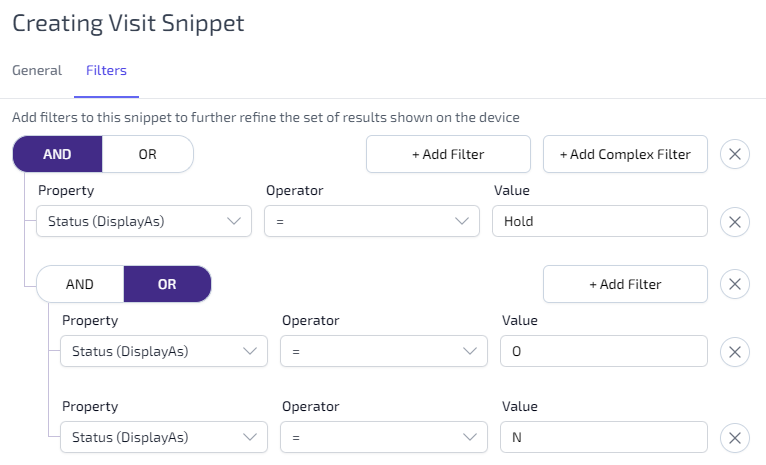Expand Operator dropdown in the O filter row
Image resolution: width=766 pixels, height=465 pixels.
coord(383,351)
